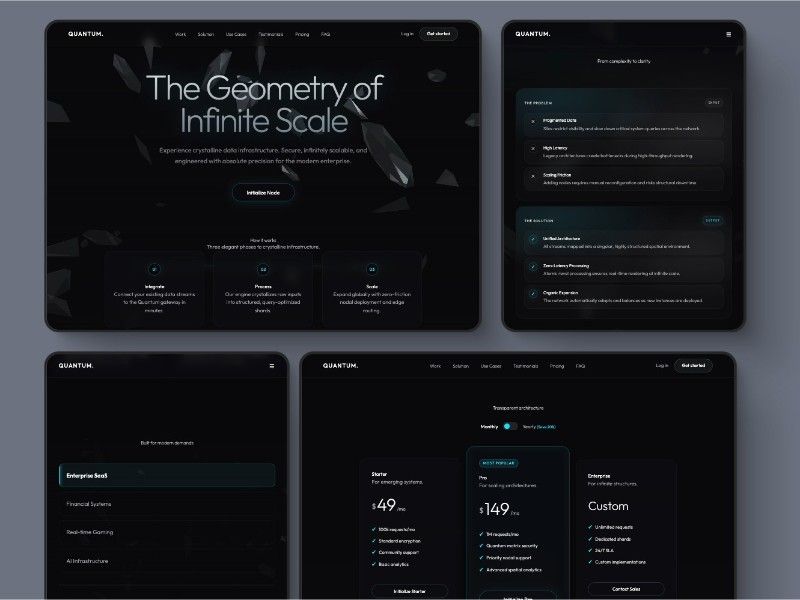
Task: Open Testimonials in pricing panel navigation
Action: pyautogui.click(x=526, y=366)
